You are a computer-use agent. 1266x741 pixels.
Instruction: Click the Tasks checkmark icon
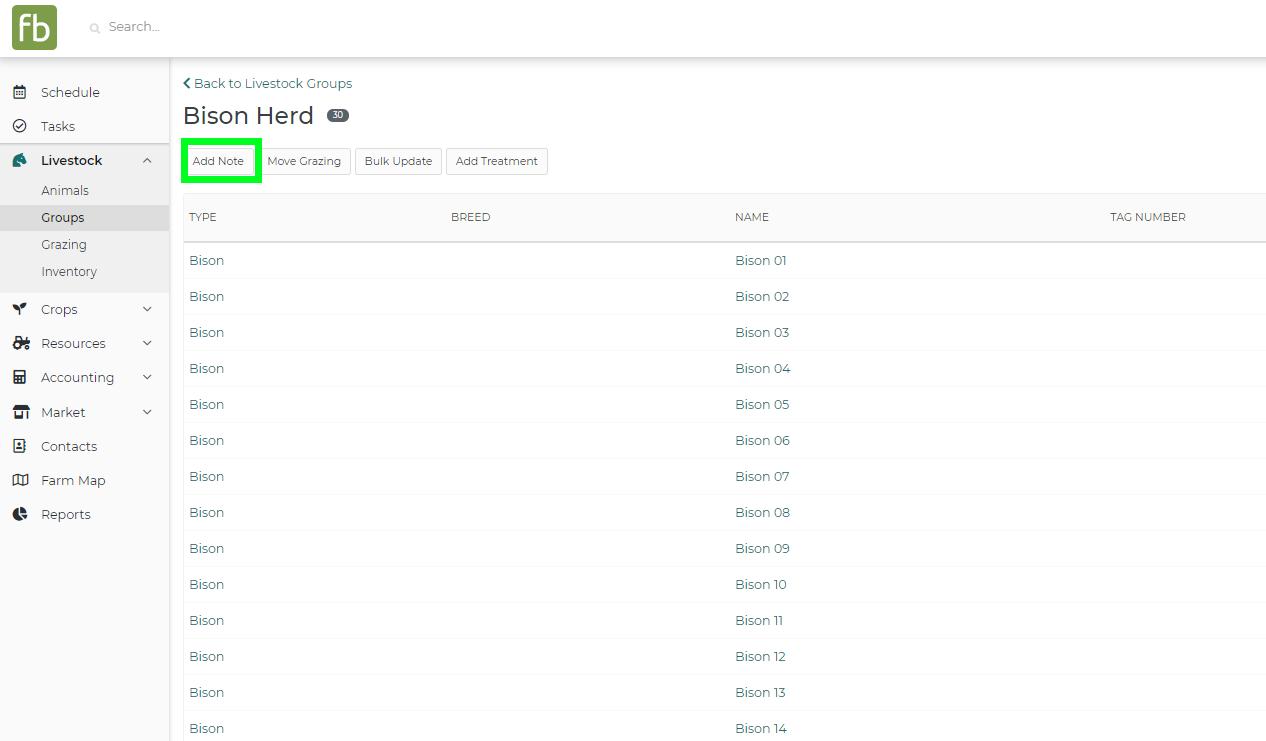[19, 126]
